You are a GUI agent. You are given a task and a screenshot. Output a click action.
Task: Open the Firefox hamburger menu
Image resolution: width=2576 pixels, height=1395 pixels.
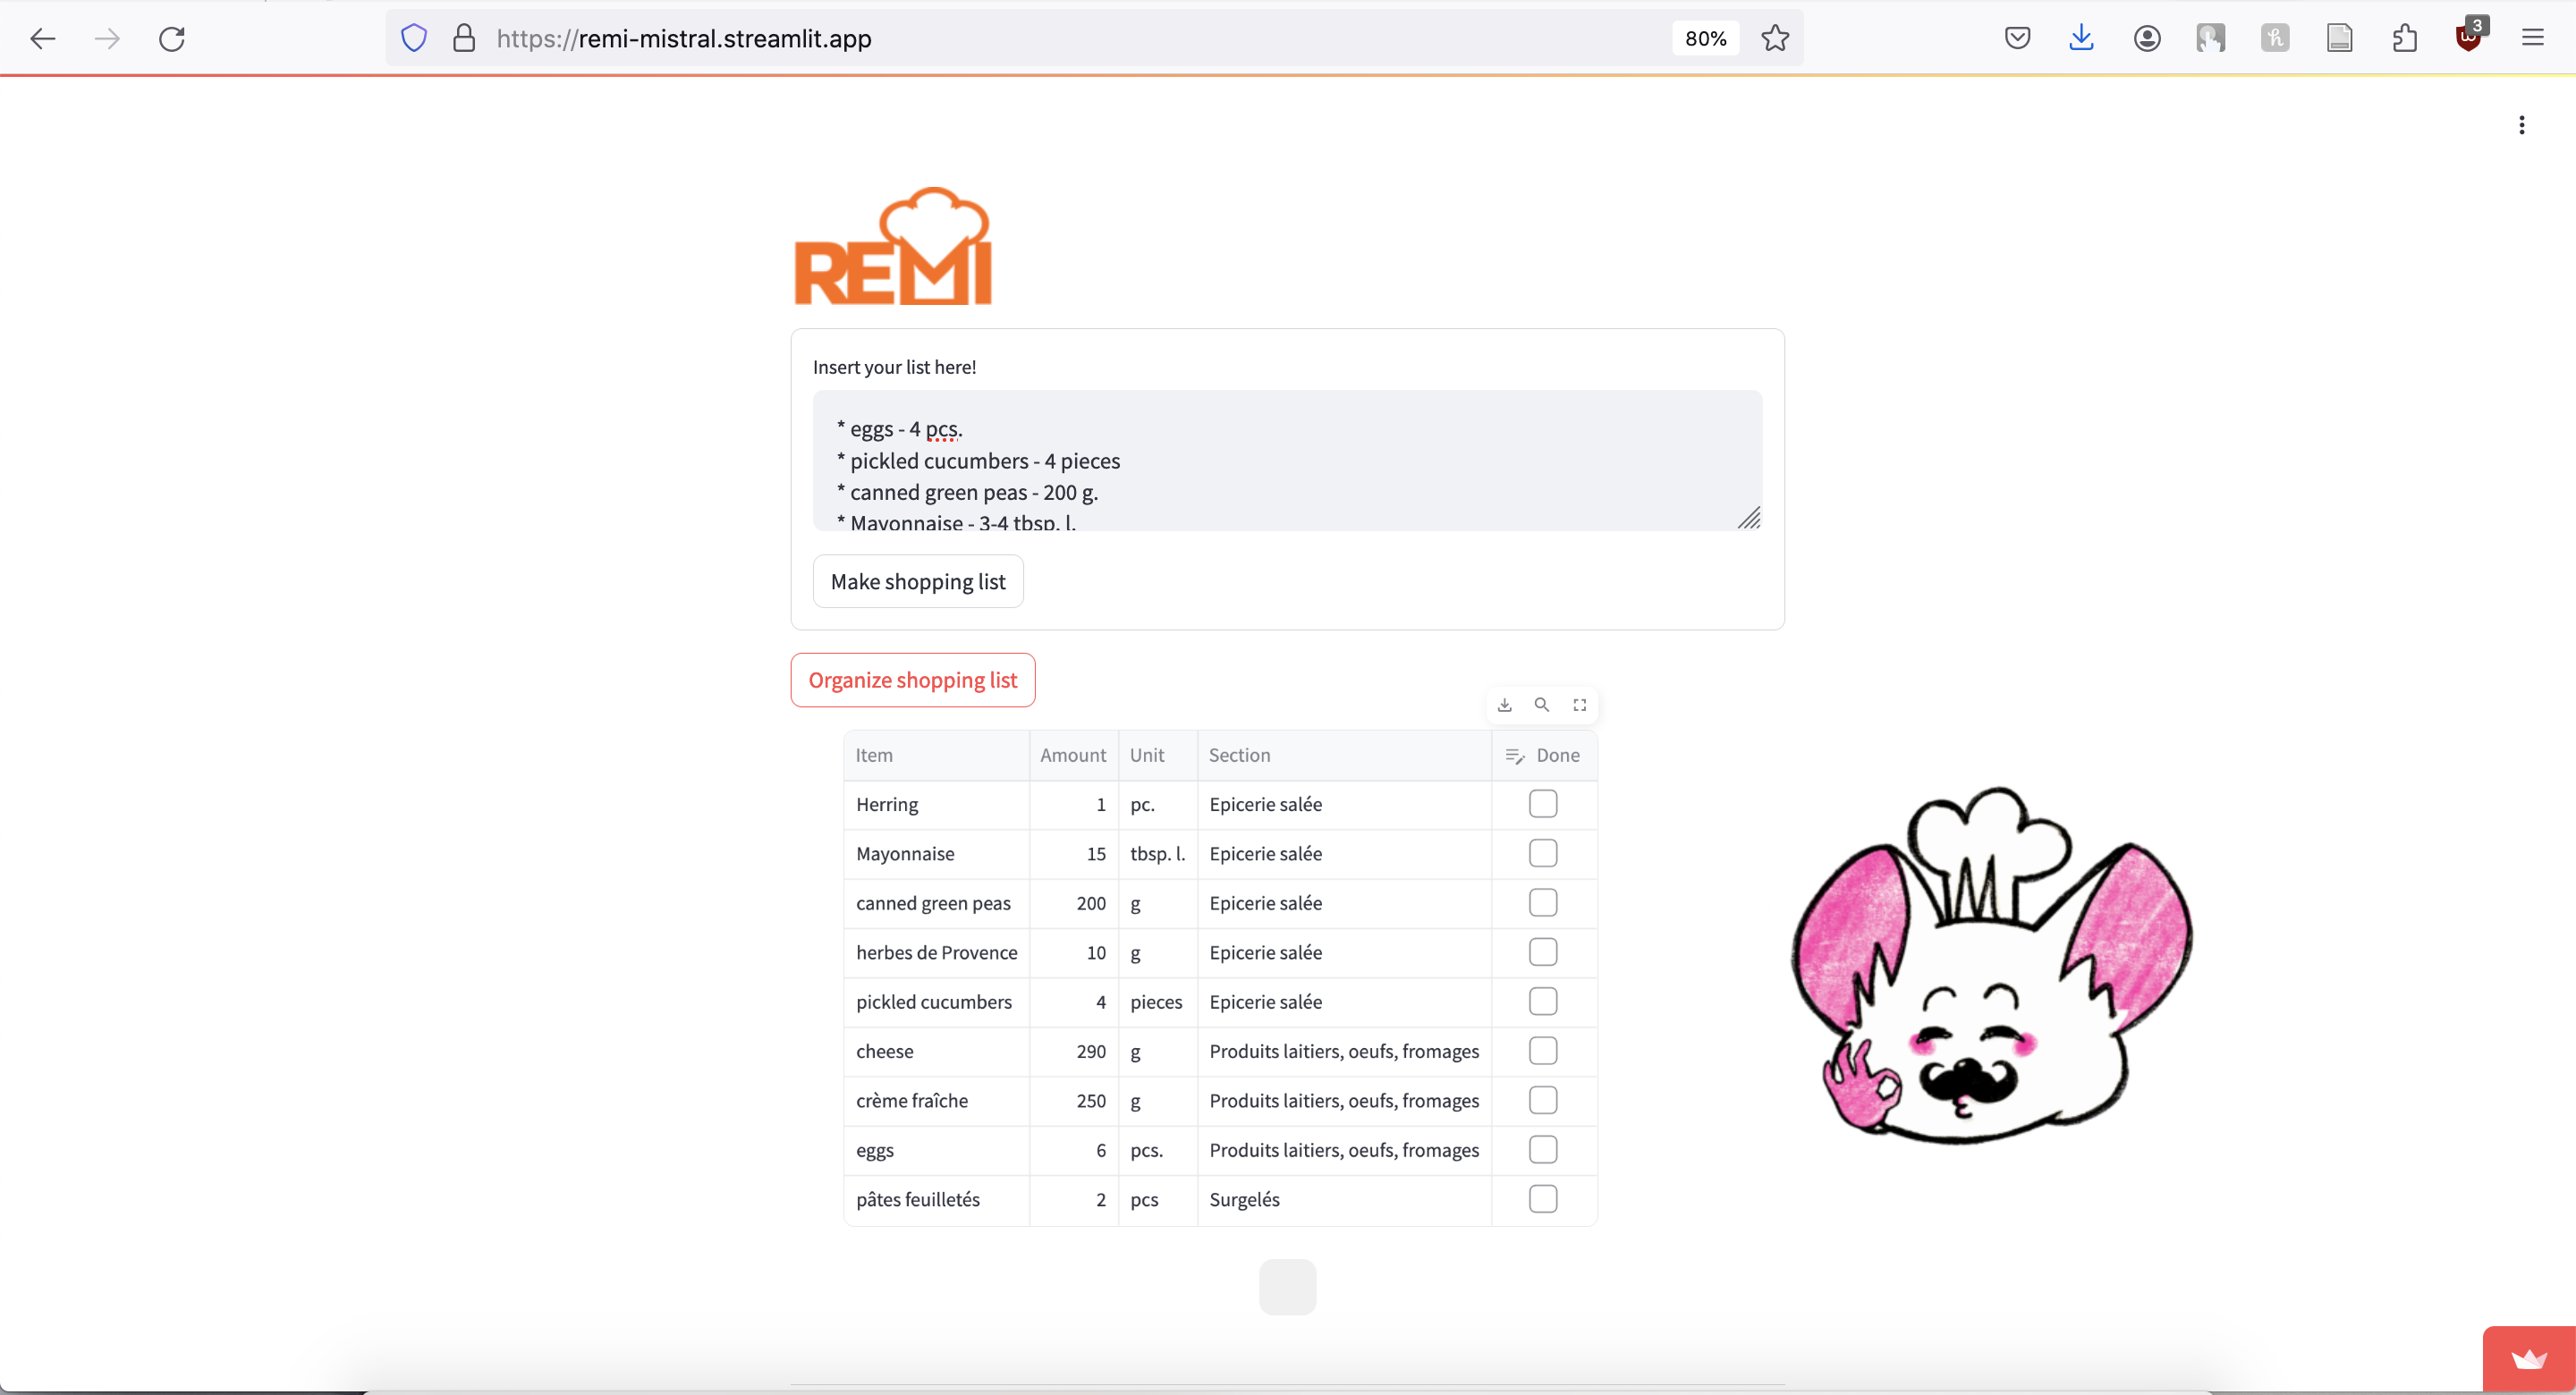tap(2532, 39)
